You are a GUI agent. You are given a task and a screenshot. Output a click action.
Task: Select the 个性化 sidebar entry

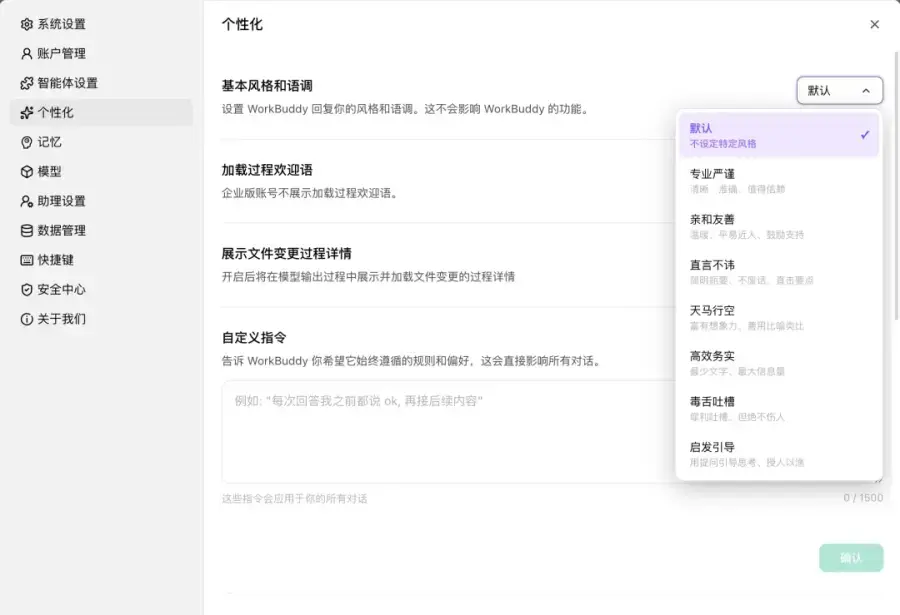pos(101,113)
